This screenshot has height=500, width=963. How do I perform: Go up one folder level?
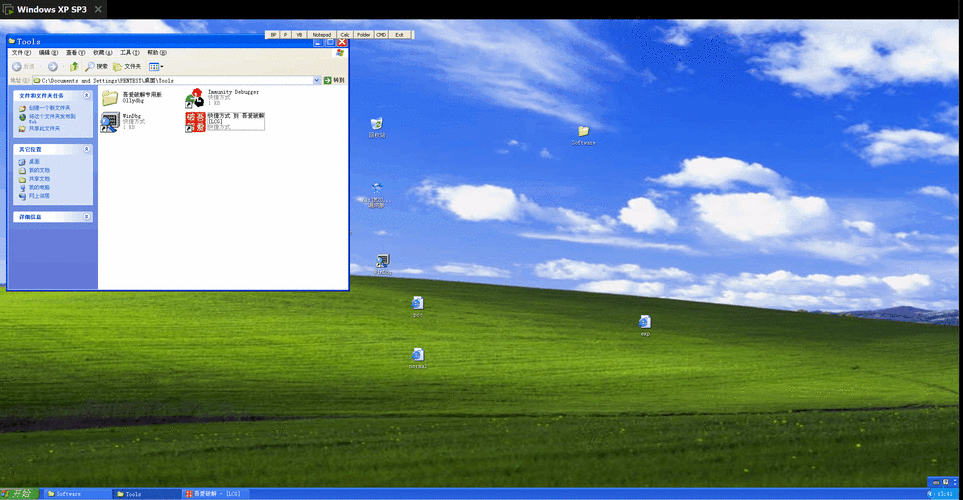[x=74, y=66]
